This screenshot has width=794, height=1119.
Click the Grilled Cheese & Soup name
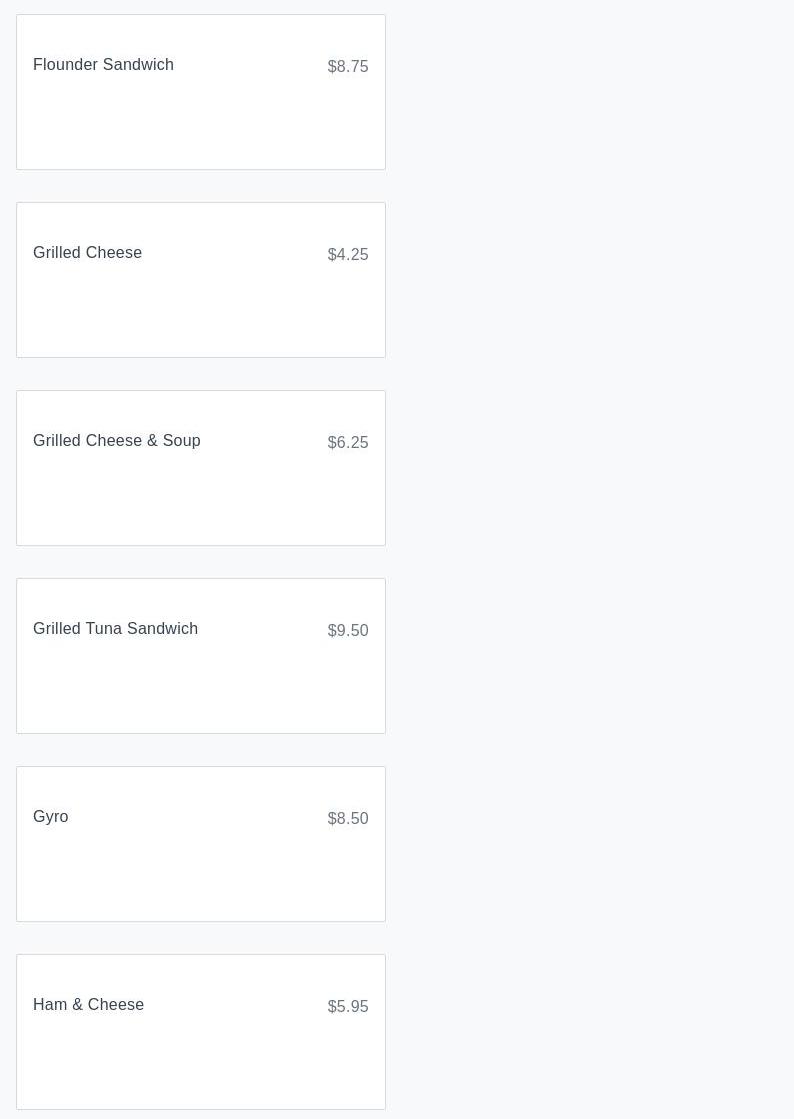[116, 441]
